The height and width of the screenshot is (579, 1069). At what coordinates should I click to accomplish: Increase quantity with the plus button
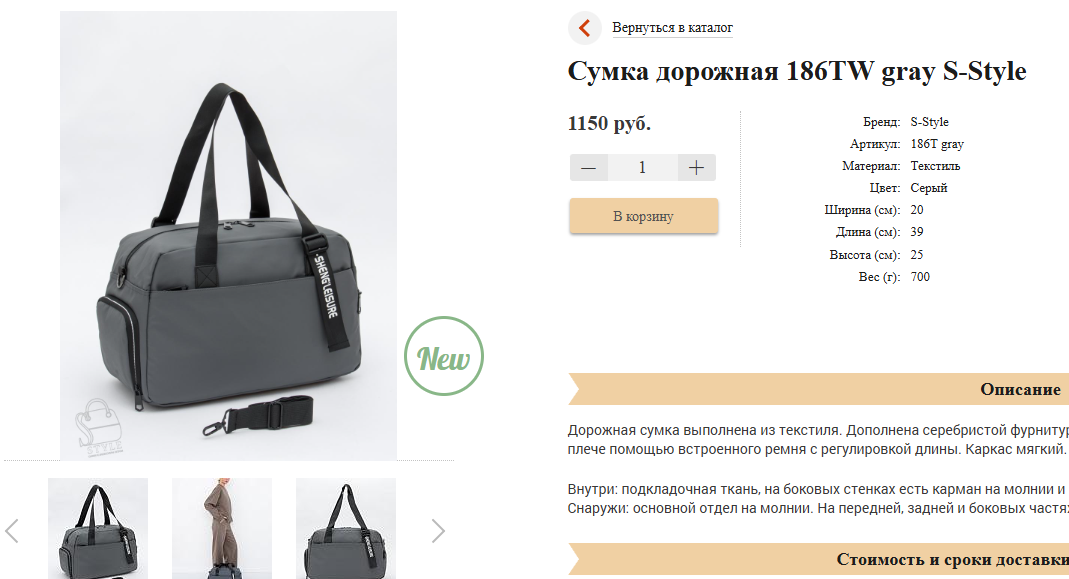(696, 168)
